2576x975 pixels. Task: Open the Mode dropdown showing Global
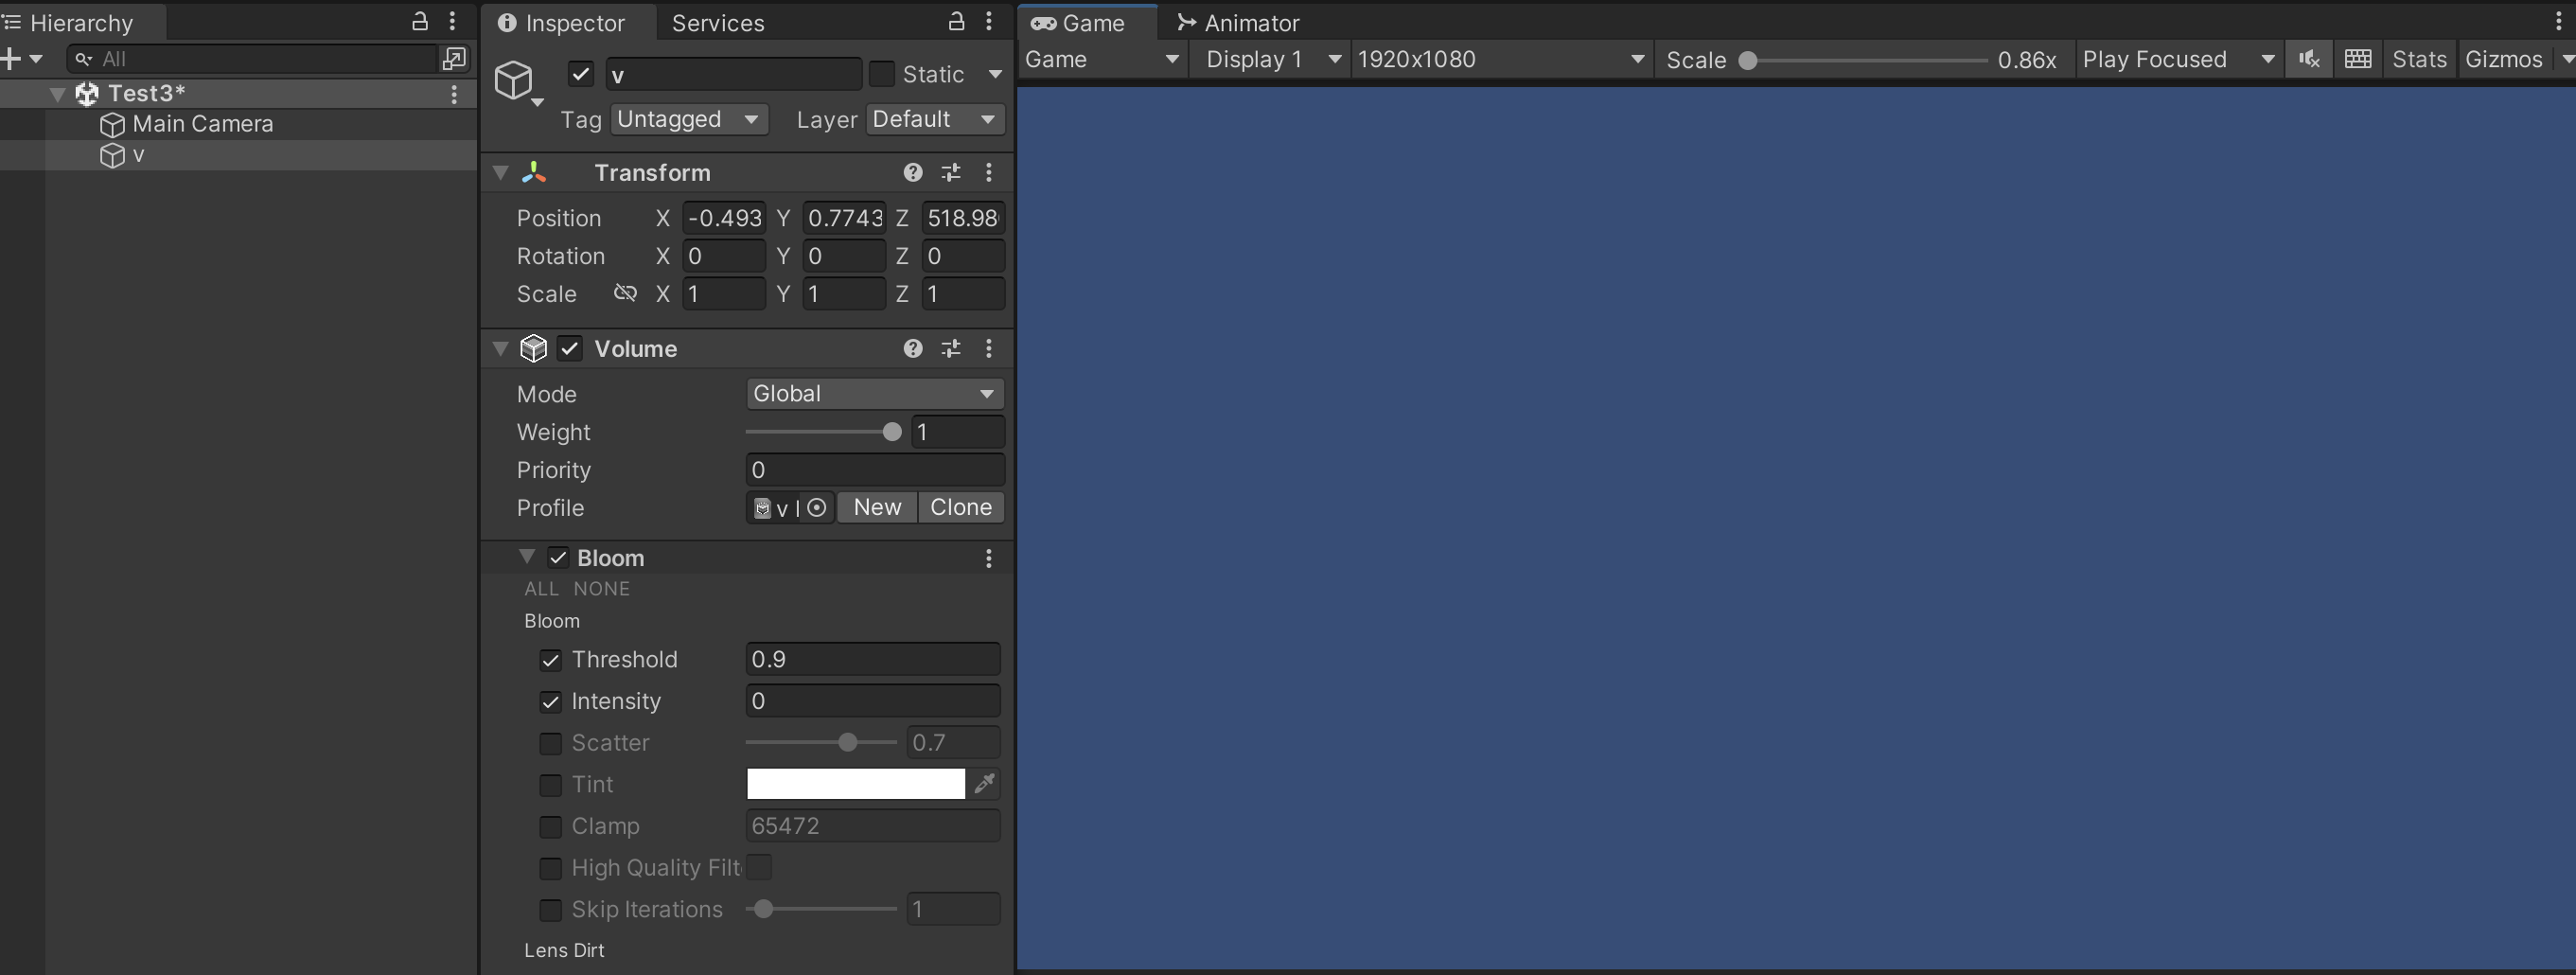tap(873, 393)
